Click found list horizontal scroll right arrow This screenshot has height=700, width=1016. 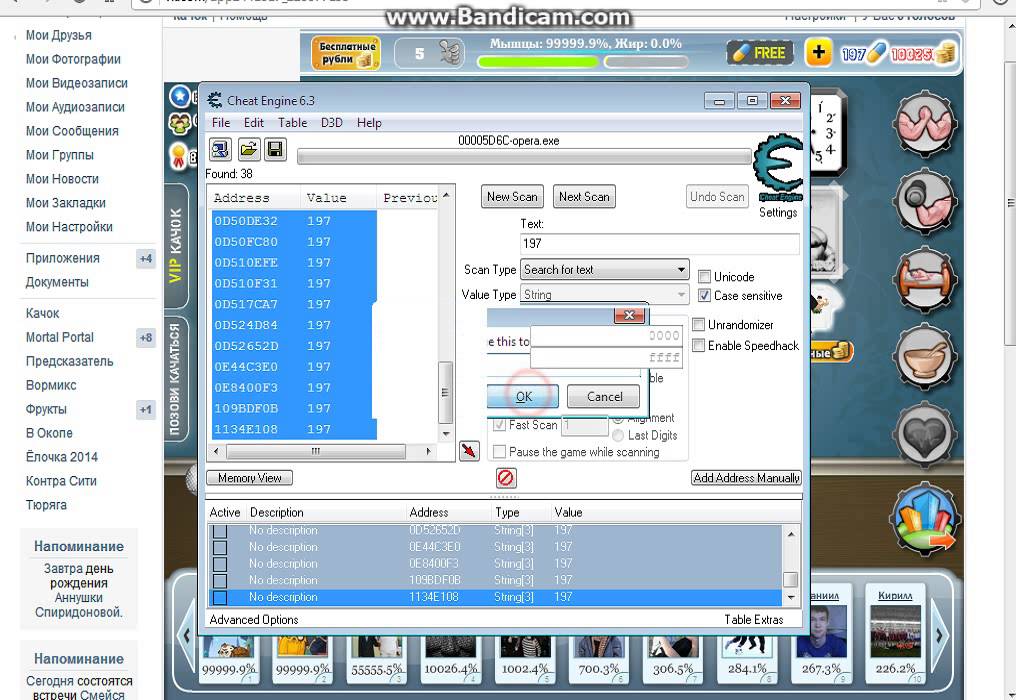pyautogui.click(x=428, y=451)
